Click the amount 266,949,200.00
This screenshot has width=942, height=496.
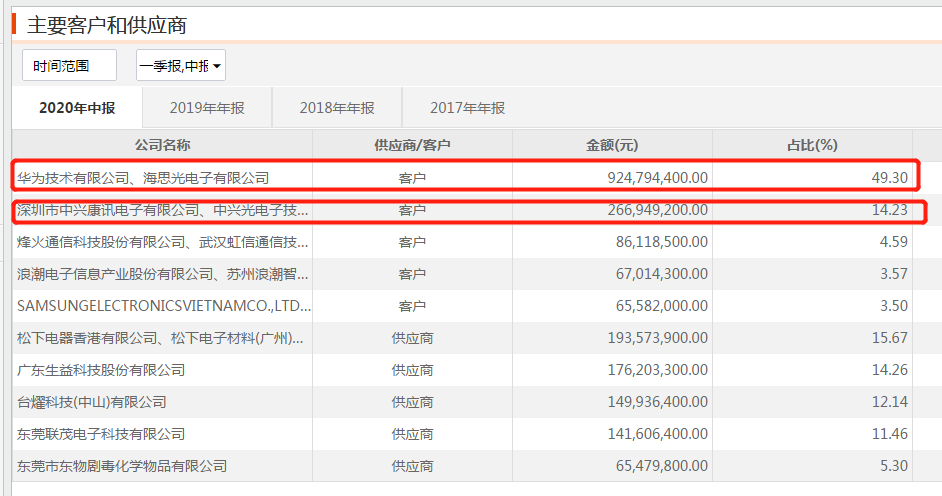tap(657, 210)
